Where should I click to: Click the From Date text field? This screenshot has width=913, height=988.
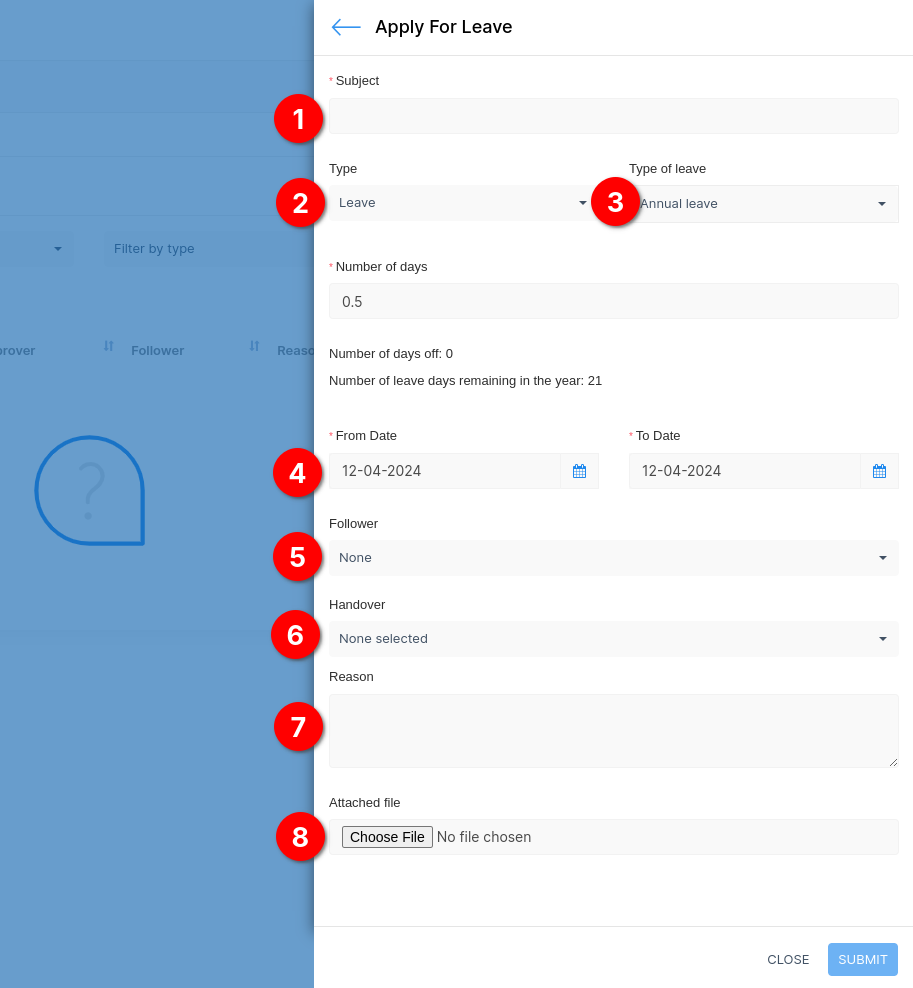tap(445, 471)
